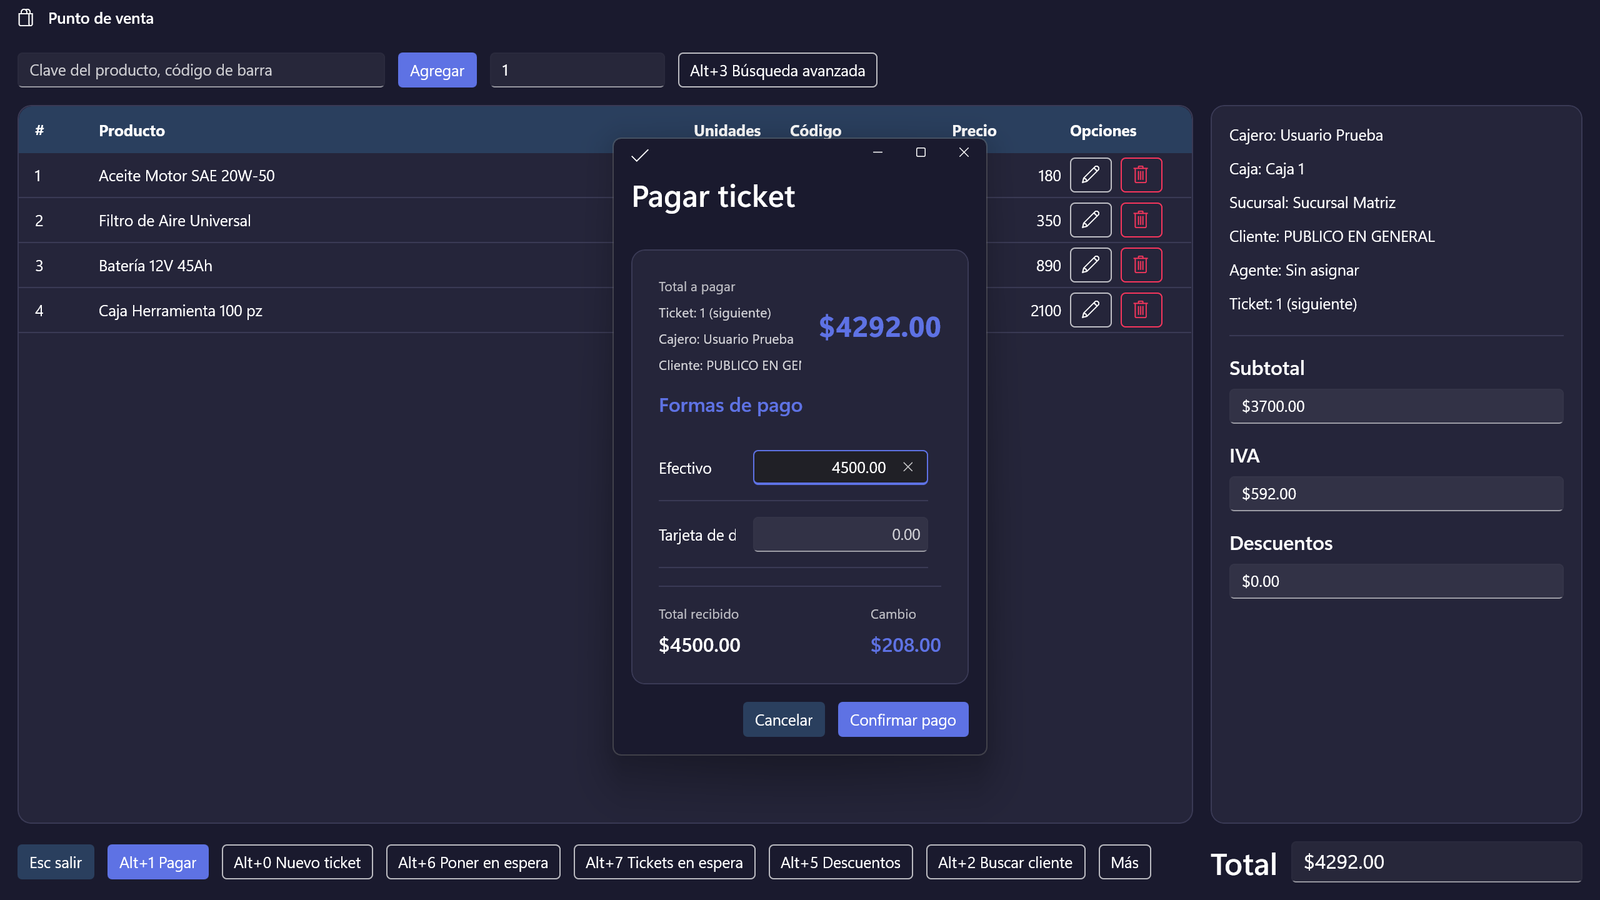This screenshot has width=1600, height=900.
Task: Click Alt+2 Buscar cliente
Action: click(1005, 862)
